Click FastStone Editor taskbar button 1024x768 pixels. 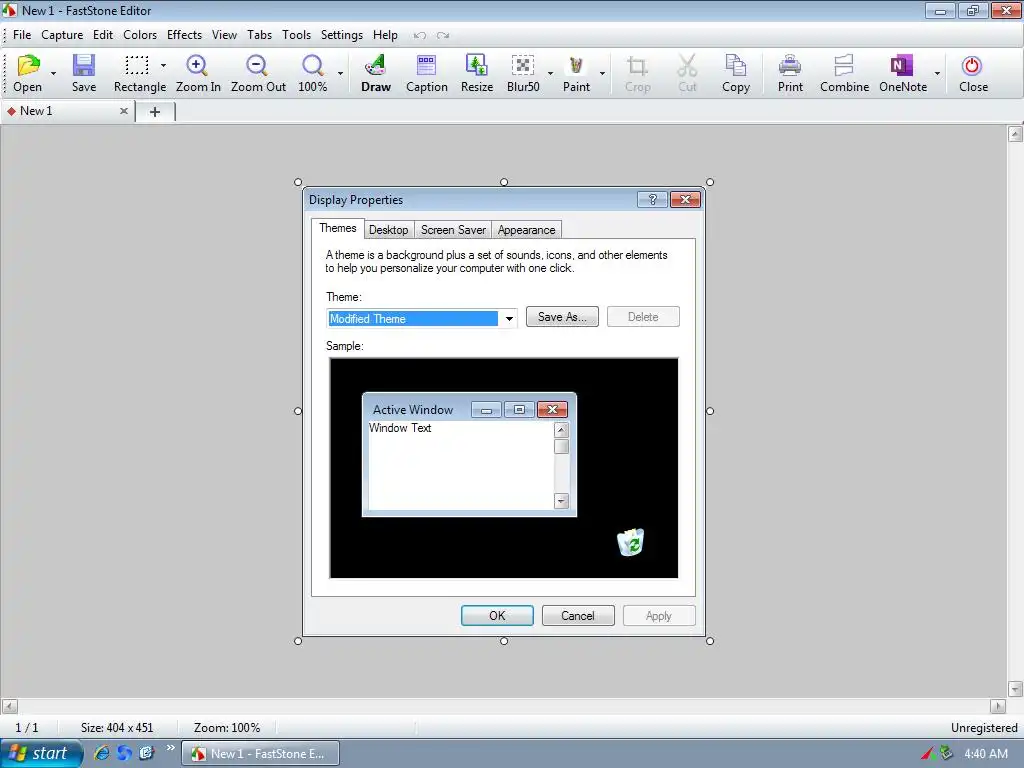(x=261, y=754)
